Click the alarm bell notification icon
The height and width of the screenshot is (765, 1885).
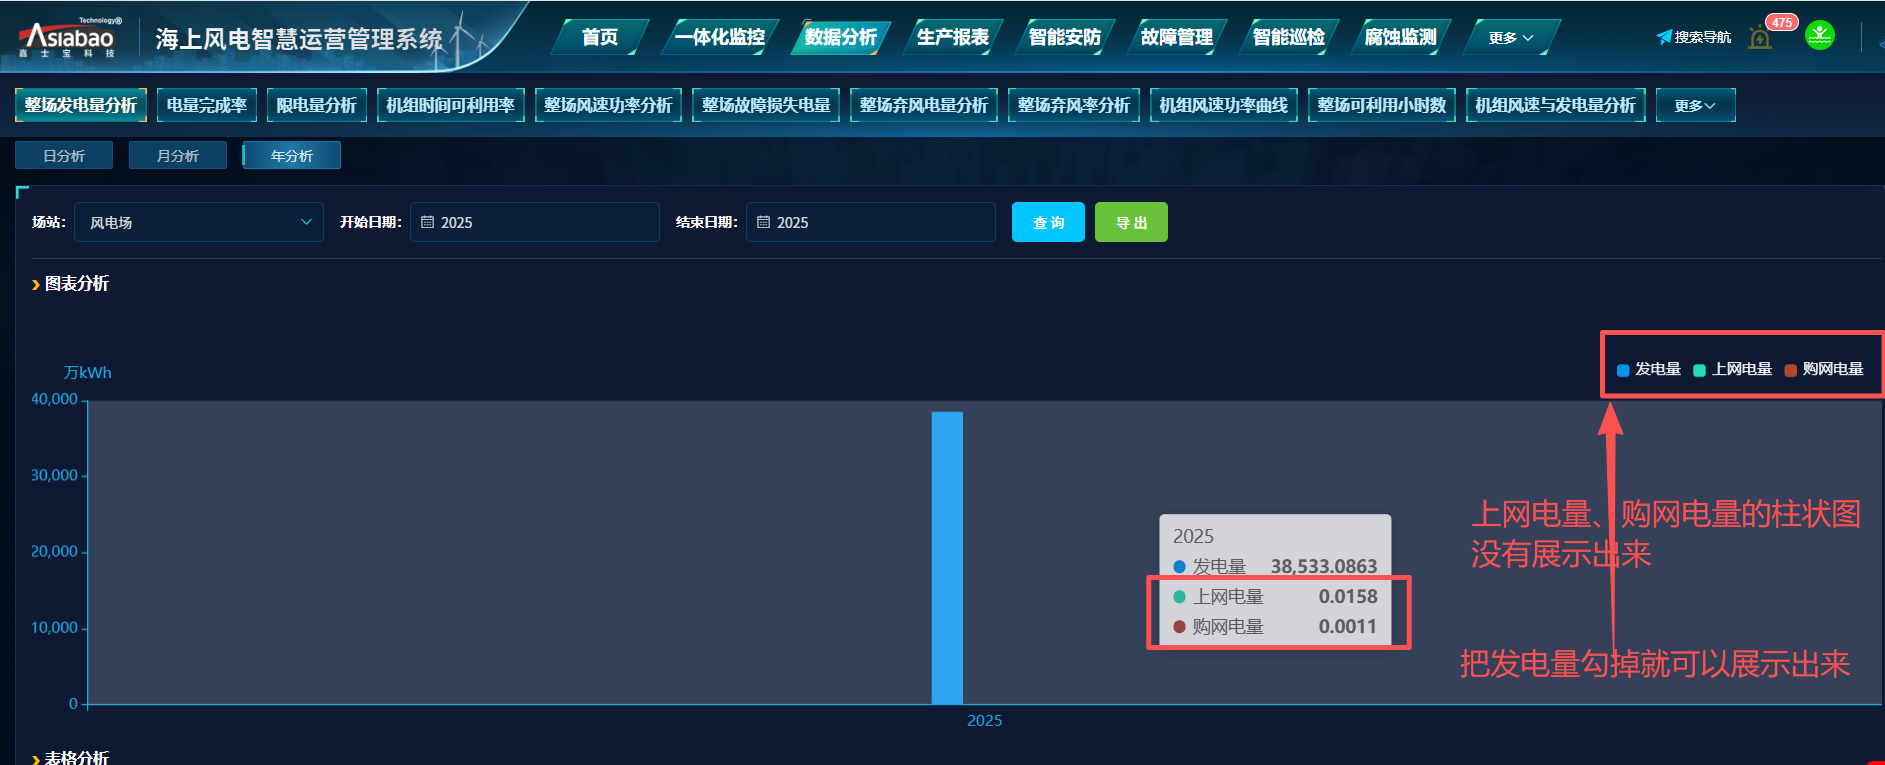(x=1760, y=38)
